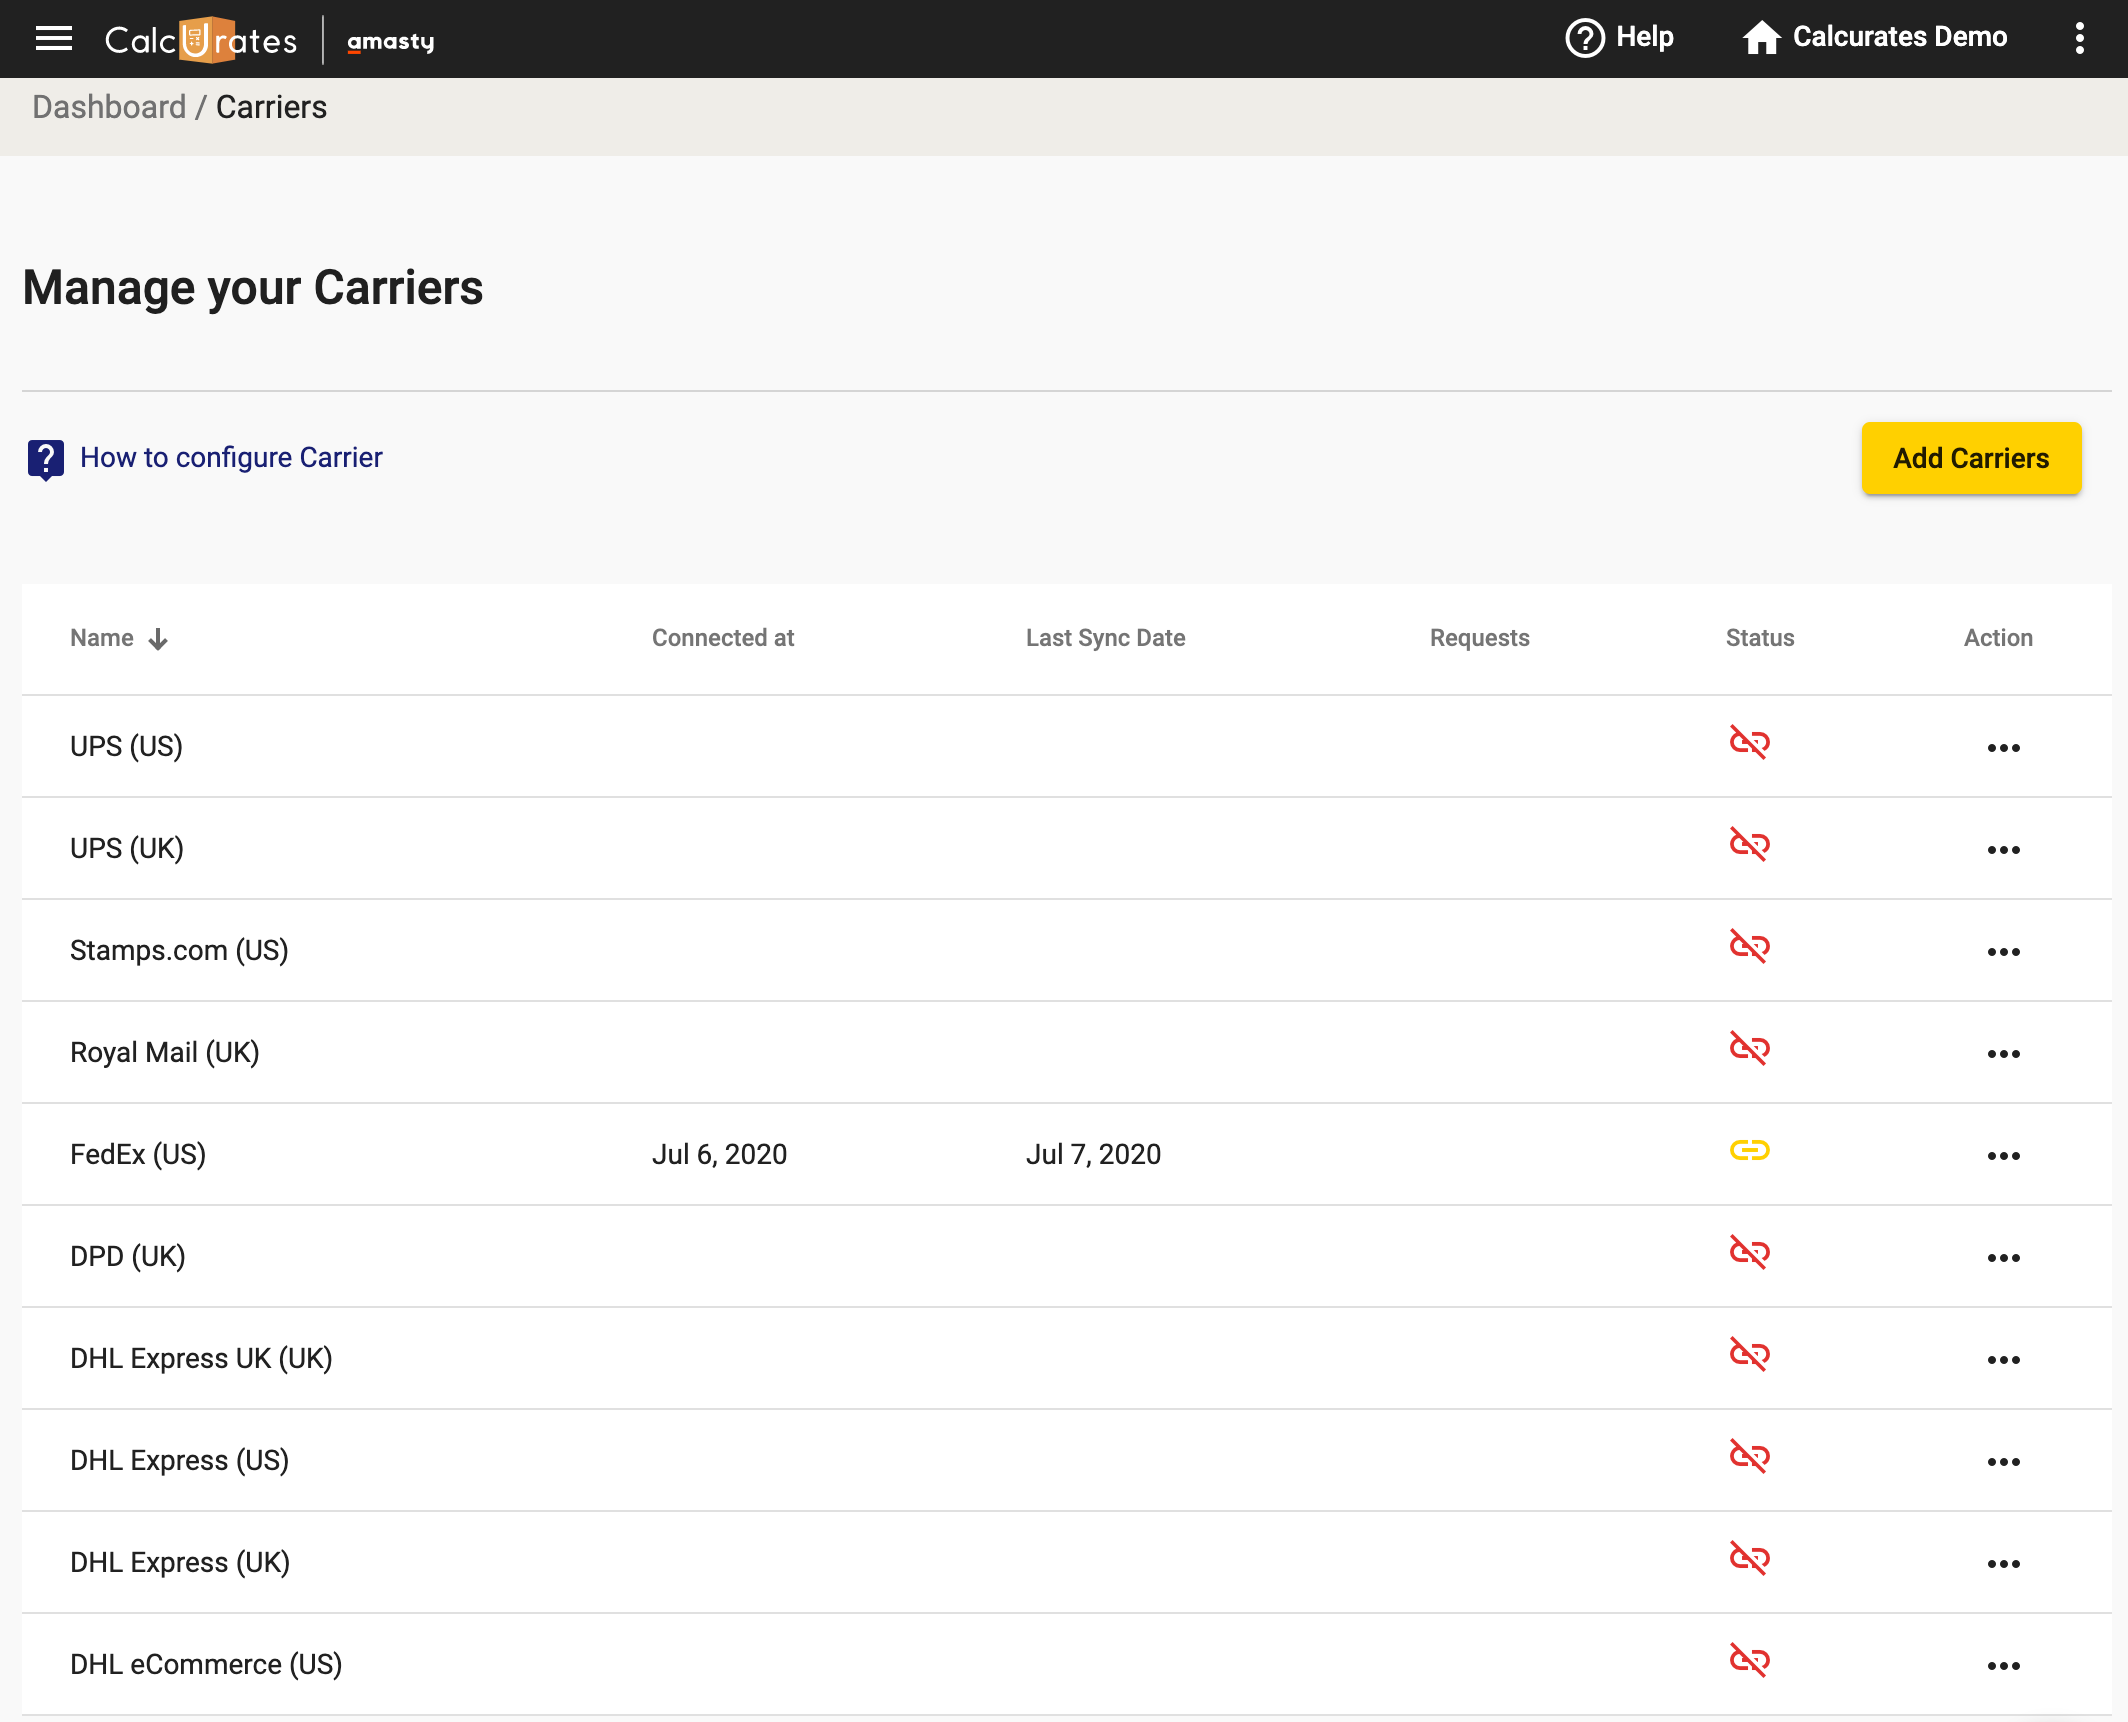Viewport: 2128px width, 1722px height.
Task: Open action menu for Royal Mail (UK)
Action: pos(2004,1054)
